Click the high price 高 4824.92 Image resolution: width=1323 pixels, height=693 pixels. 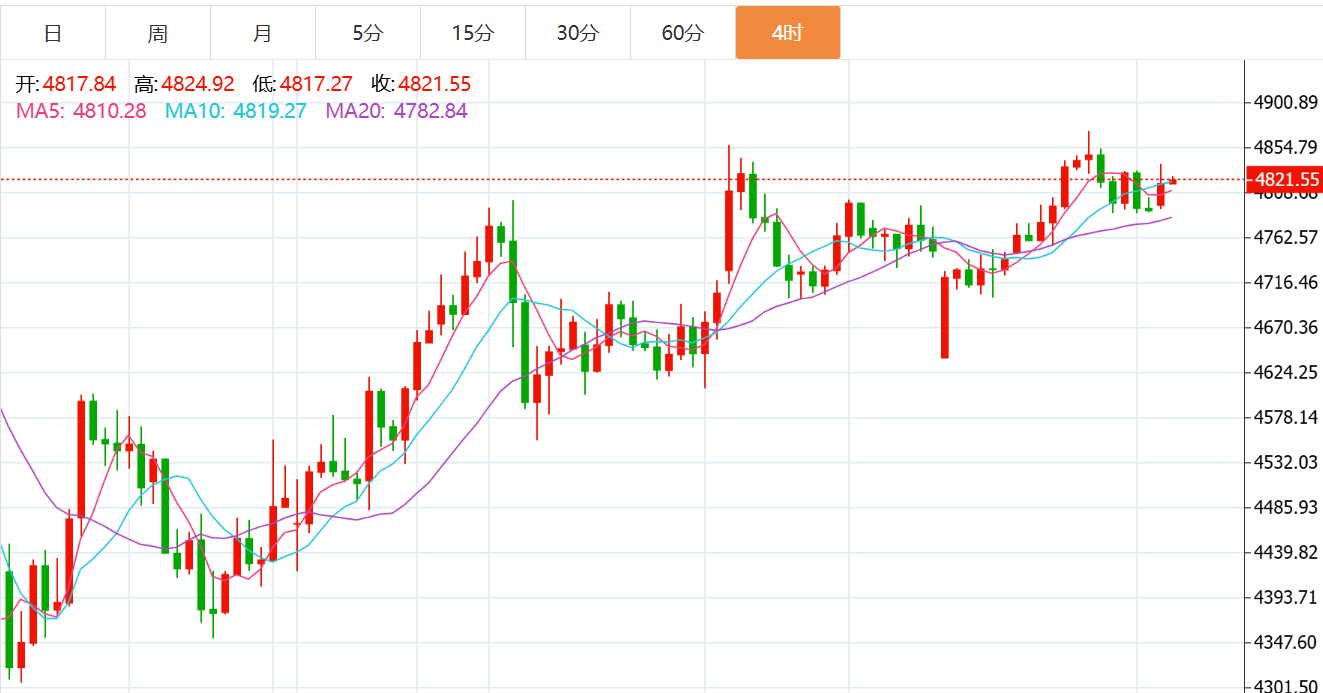tap(184, 85)
